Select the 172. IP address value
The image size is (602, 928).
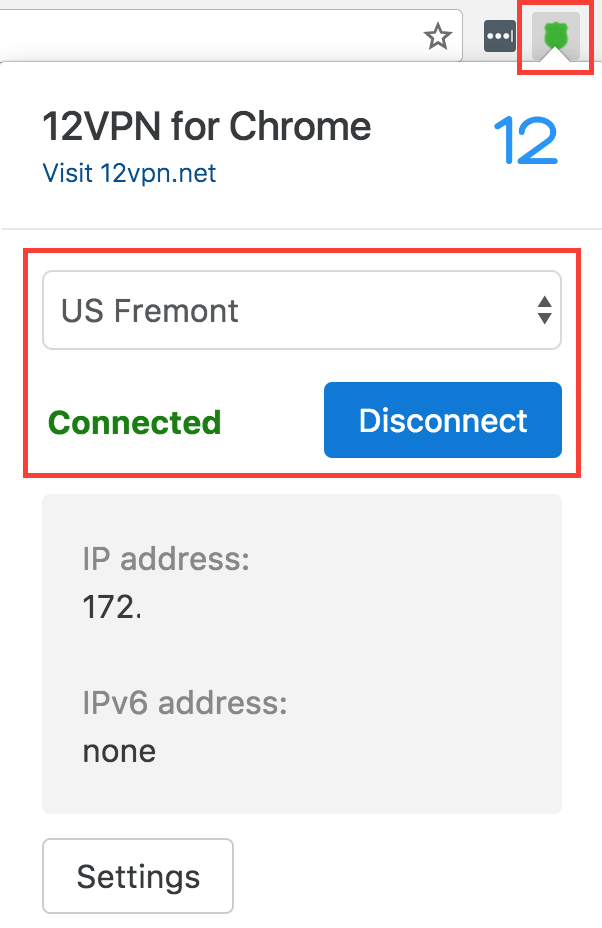coord(112,606)
